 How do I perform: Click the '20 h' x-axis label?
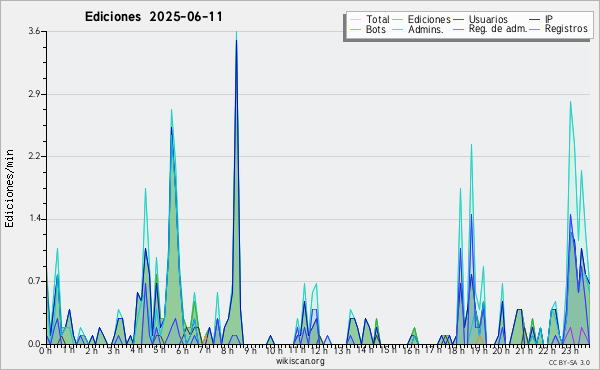[x=501, y=351]
